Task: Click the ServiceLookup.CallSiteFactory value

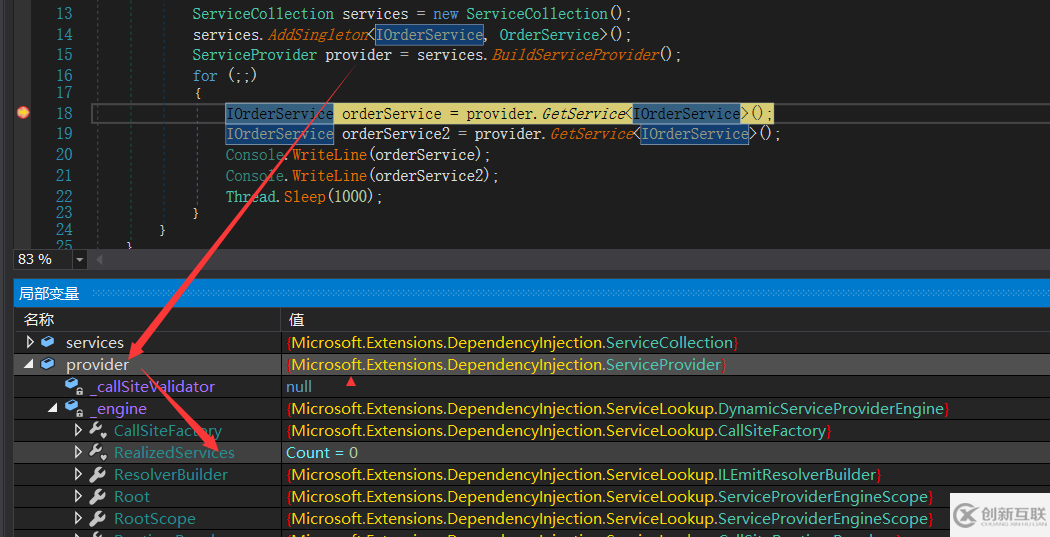Action: [558, 431]
